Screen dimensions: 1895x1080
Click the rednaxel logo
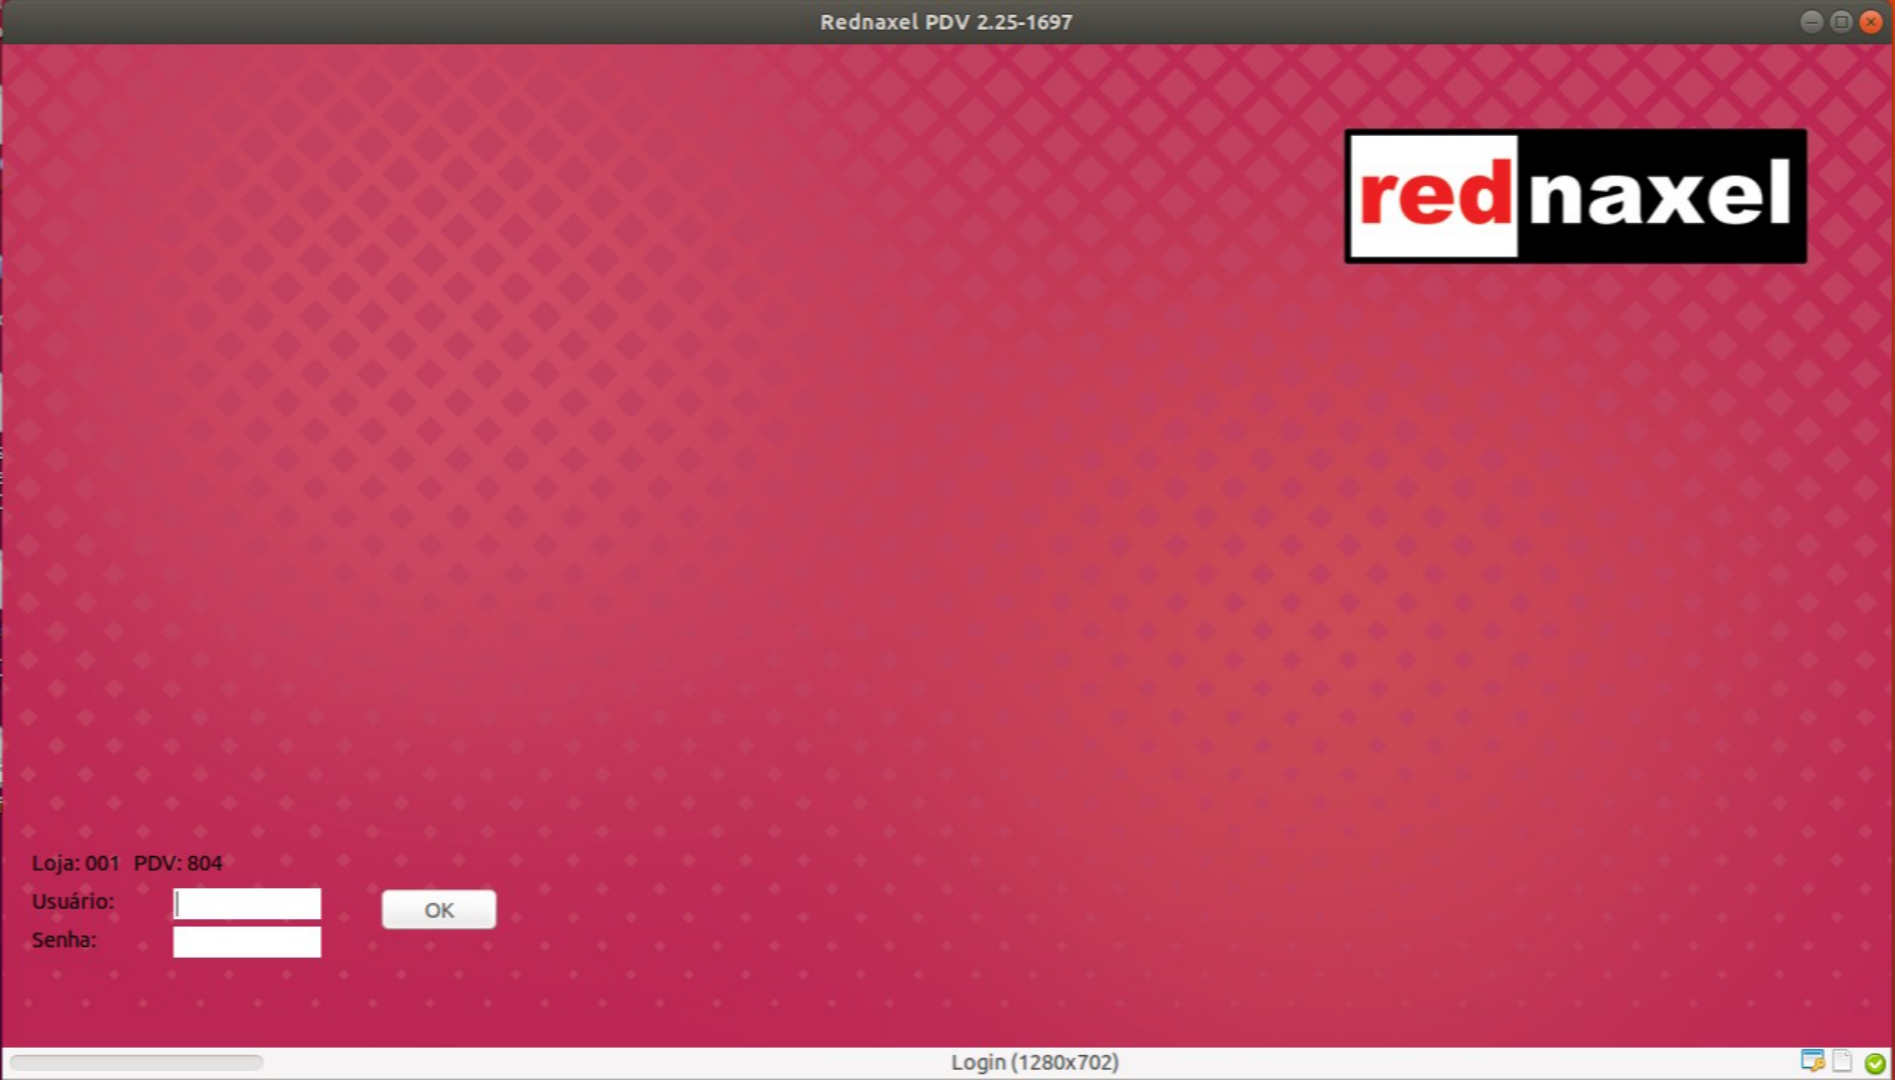click(x=1576, y=196)
